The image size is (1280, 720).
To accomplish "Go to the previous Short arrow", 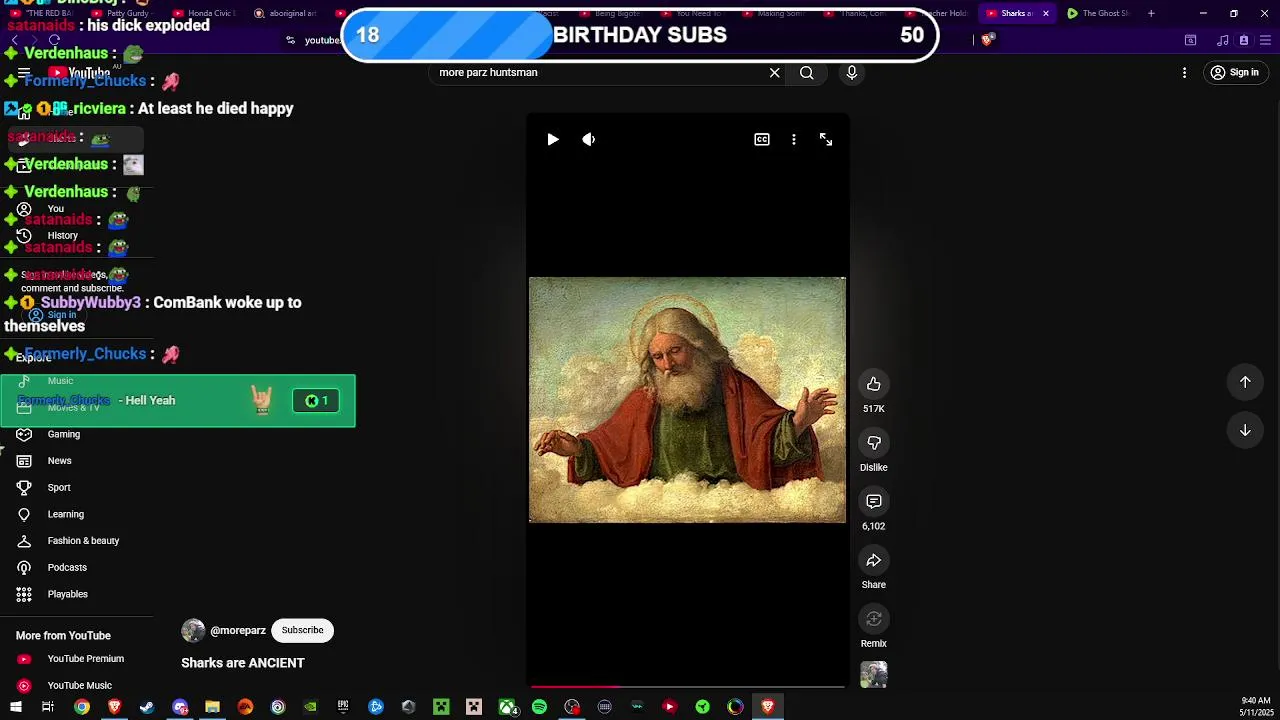I will [1245, 382].
